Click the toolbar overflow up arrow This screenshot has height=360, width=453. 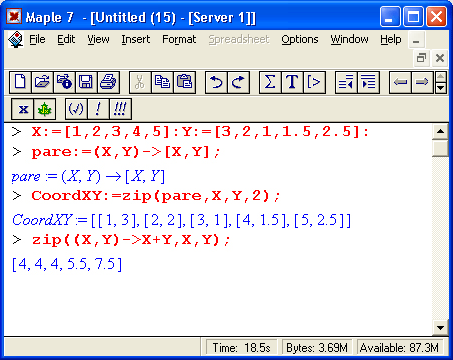441,77
